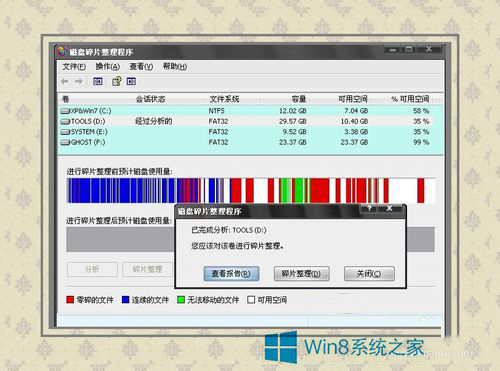Click the back arrow toolbar icon
Viewport: 500px width, 371px height.
click(65, 81)
